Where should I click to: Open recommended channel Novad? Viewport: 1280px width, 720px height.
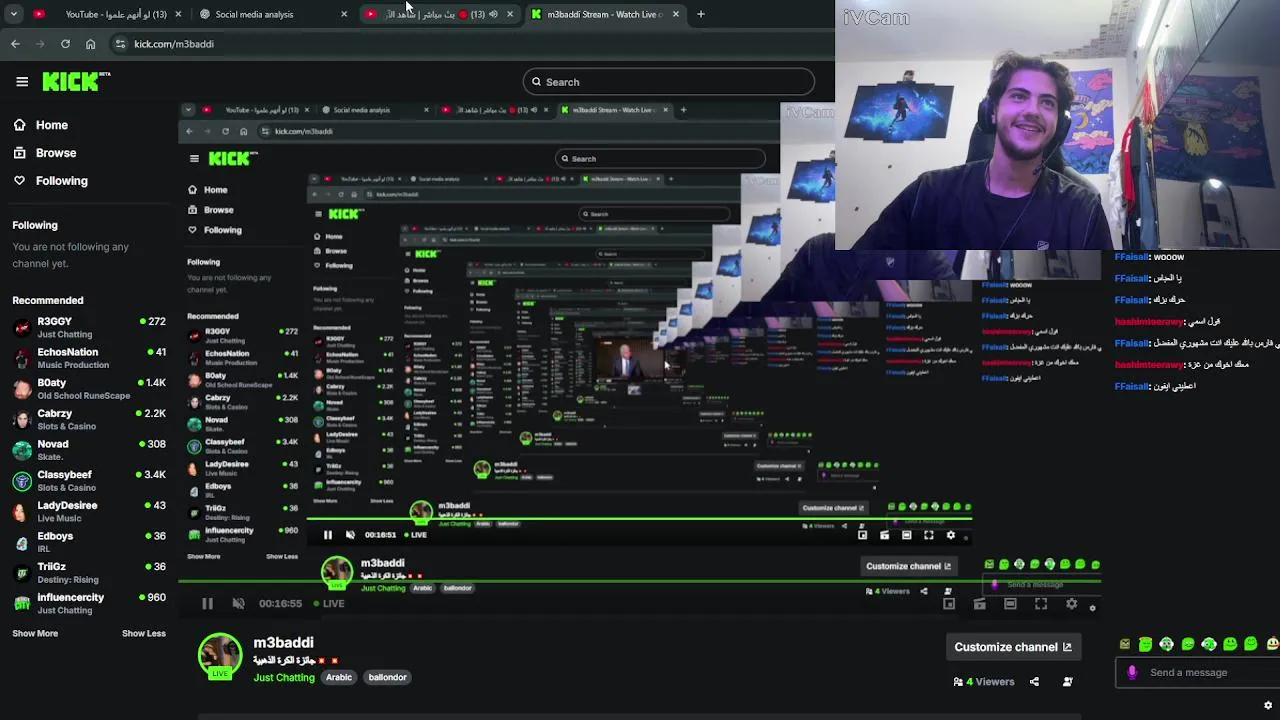pos(88,450)
